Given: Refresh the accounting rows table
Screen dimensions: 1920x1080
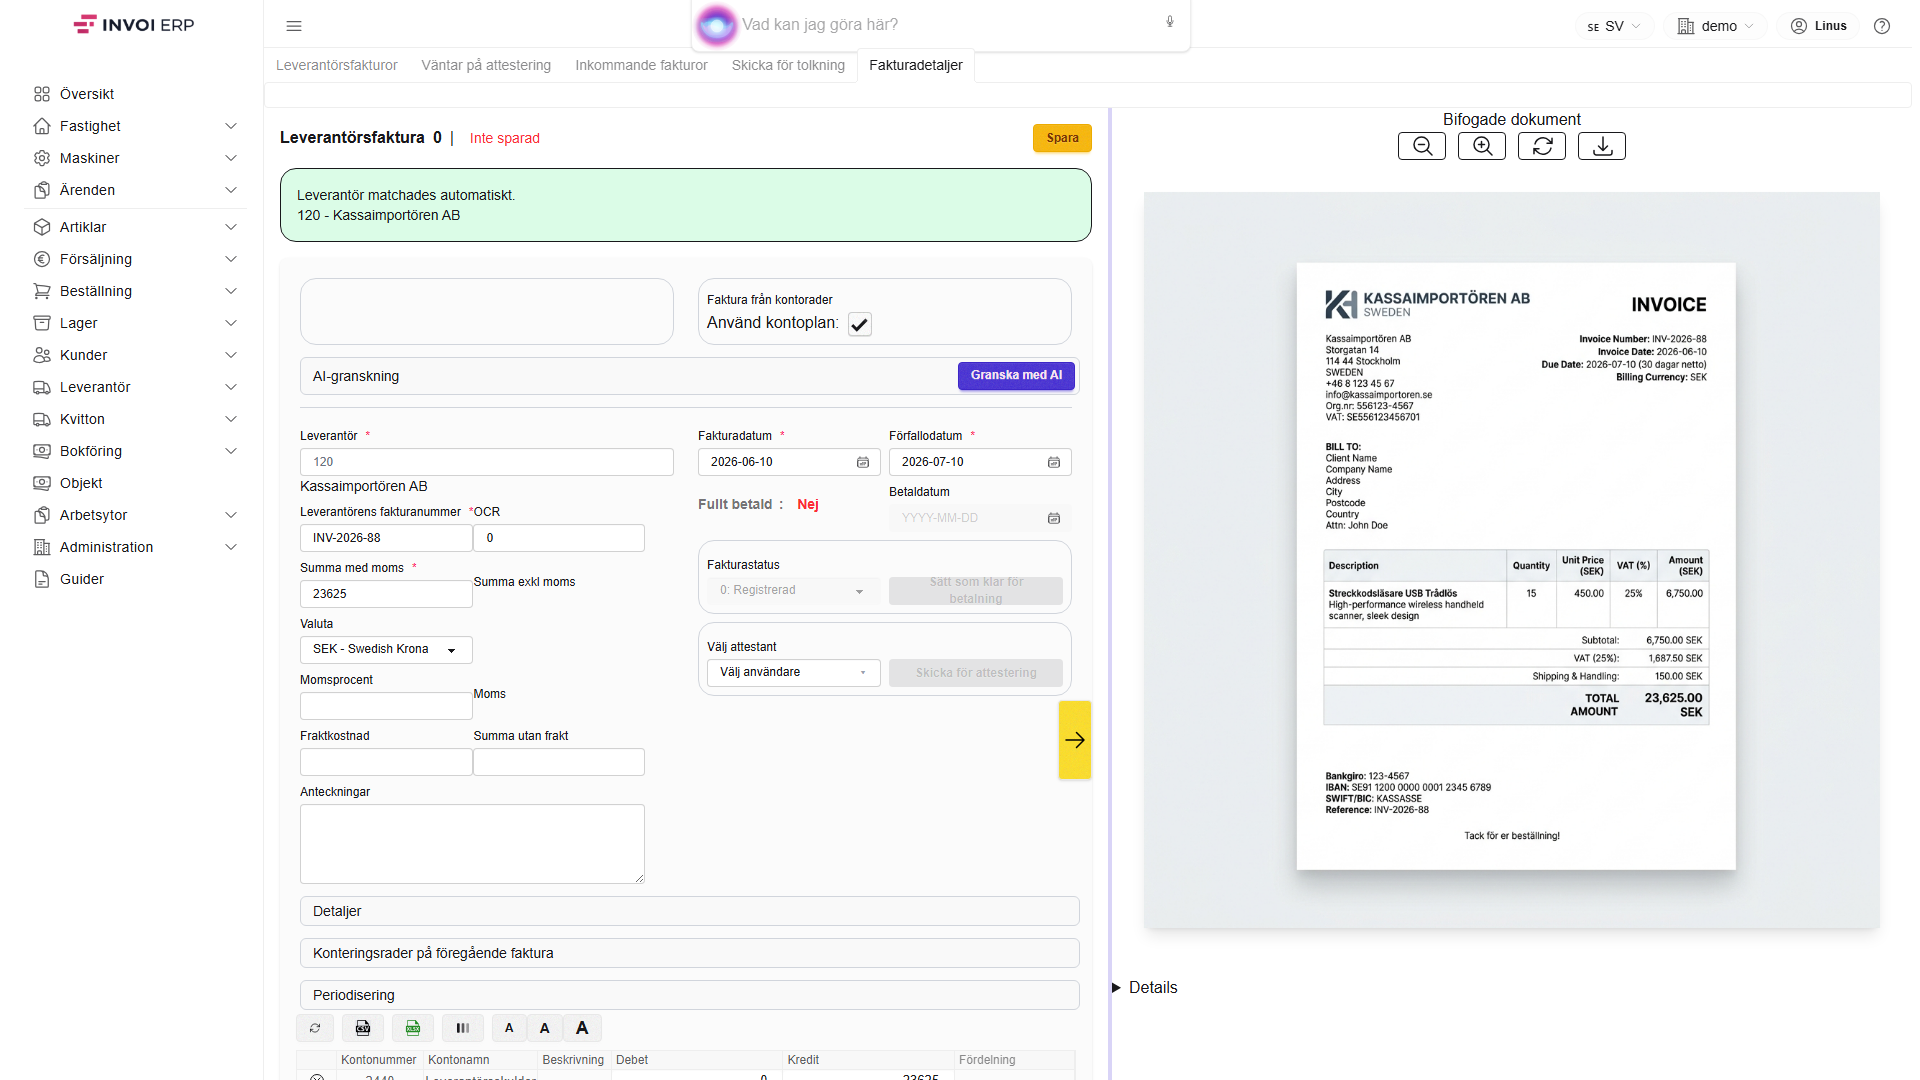Looking at the screenshot, I should (x=315, y=1028).
